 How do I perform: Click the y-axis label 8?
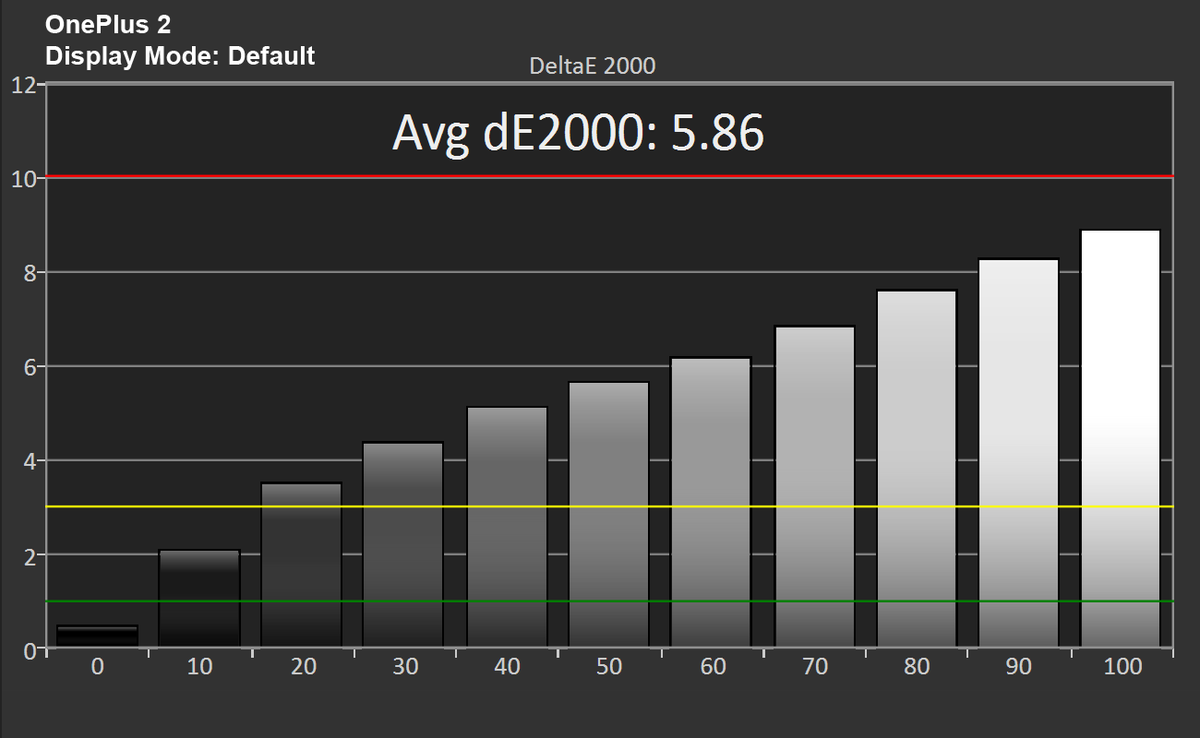[29, 272]
